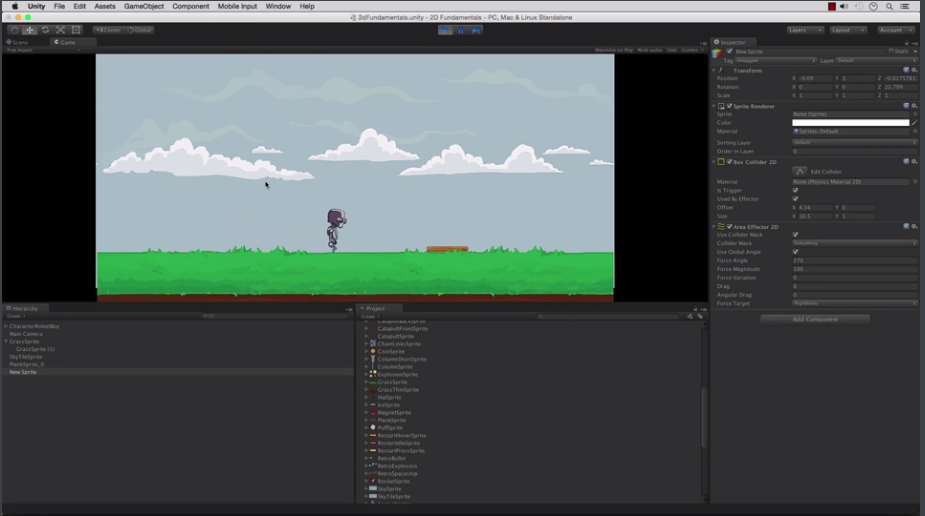Screen dimensions: 925x516
Task: Toggle the Area Effector 2D enabled checkbox
Action: coord(730,226)
